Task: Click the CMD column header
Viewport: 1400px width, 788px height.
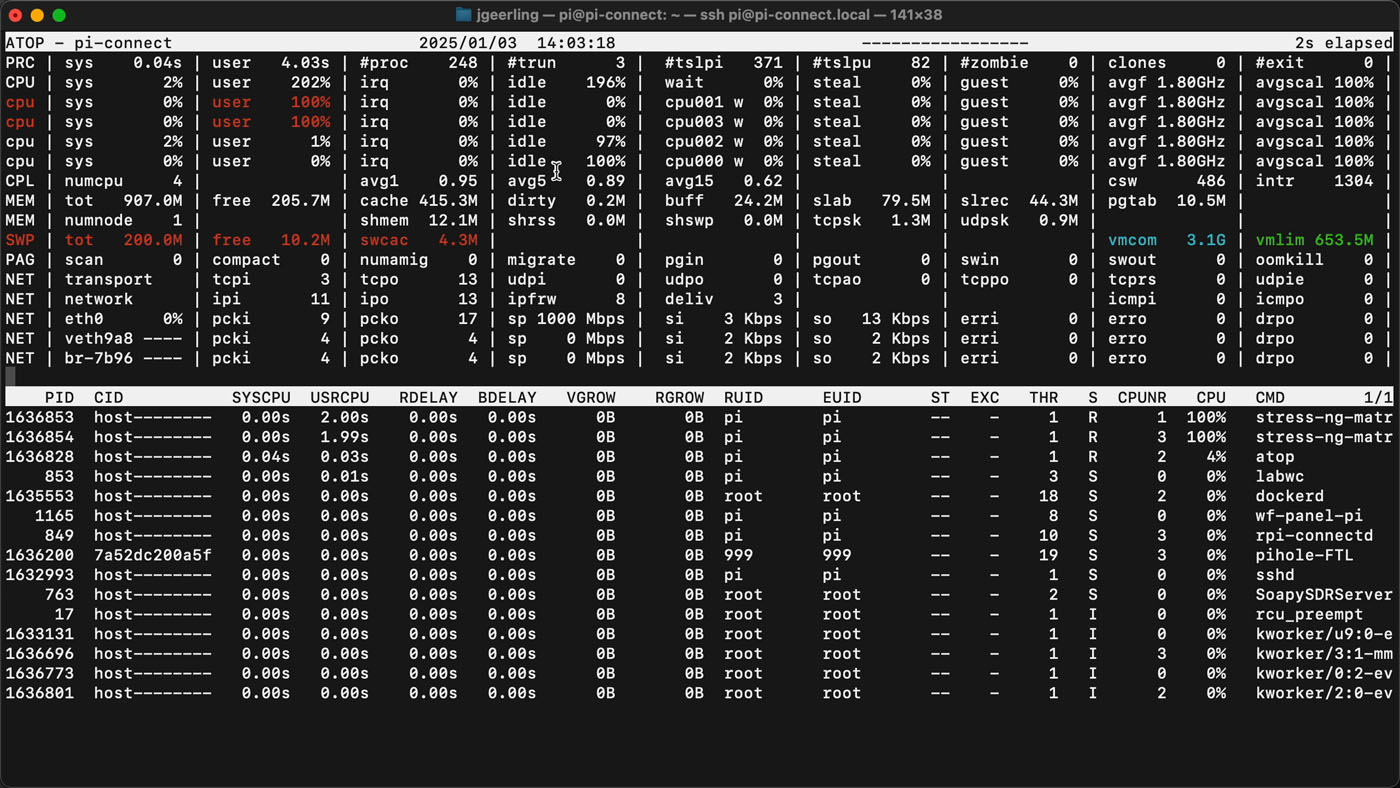Action: click(x=1272, y=396)
